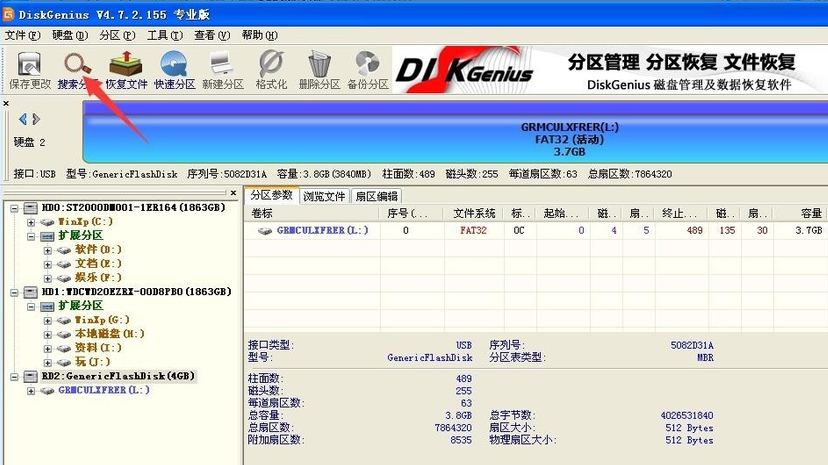The image size is (828, 465).
Task: Go to previous disk with left arrow
Action: tap(23, 119)
